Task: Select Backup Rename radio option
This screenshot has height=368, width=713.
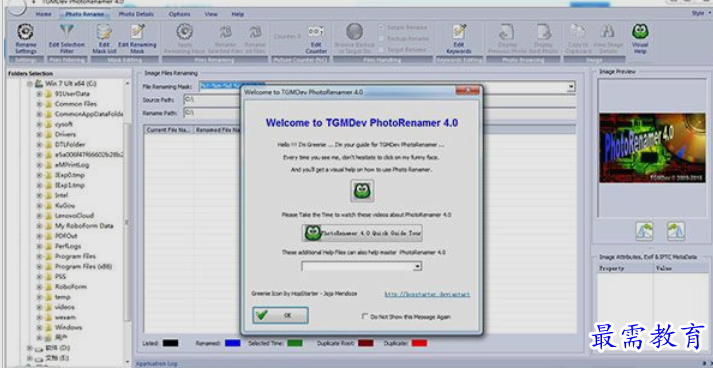Action: point(381,39)
